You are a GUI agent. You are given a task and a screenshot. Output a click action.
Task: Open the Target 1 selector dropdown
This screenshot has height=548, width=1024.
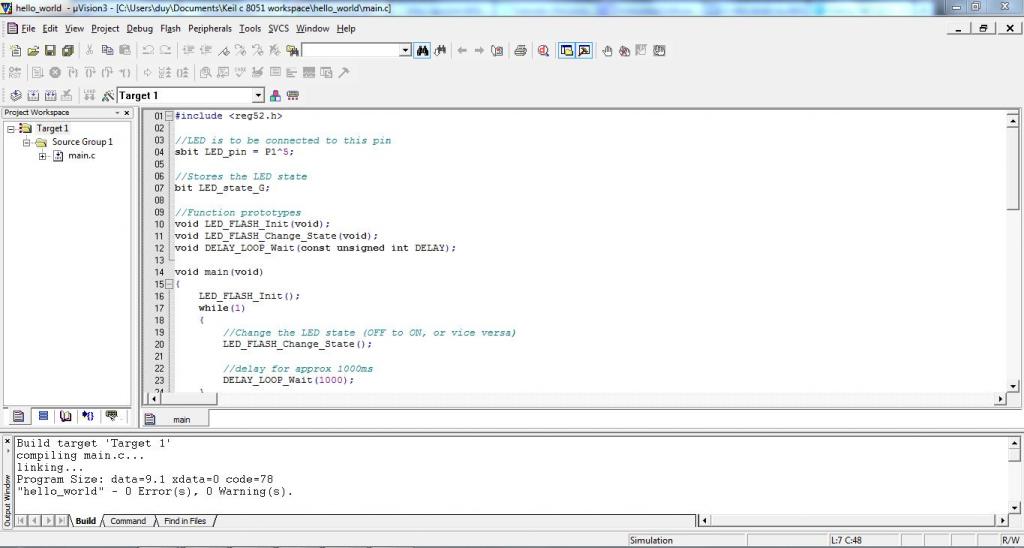click(x=258, y=95)
